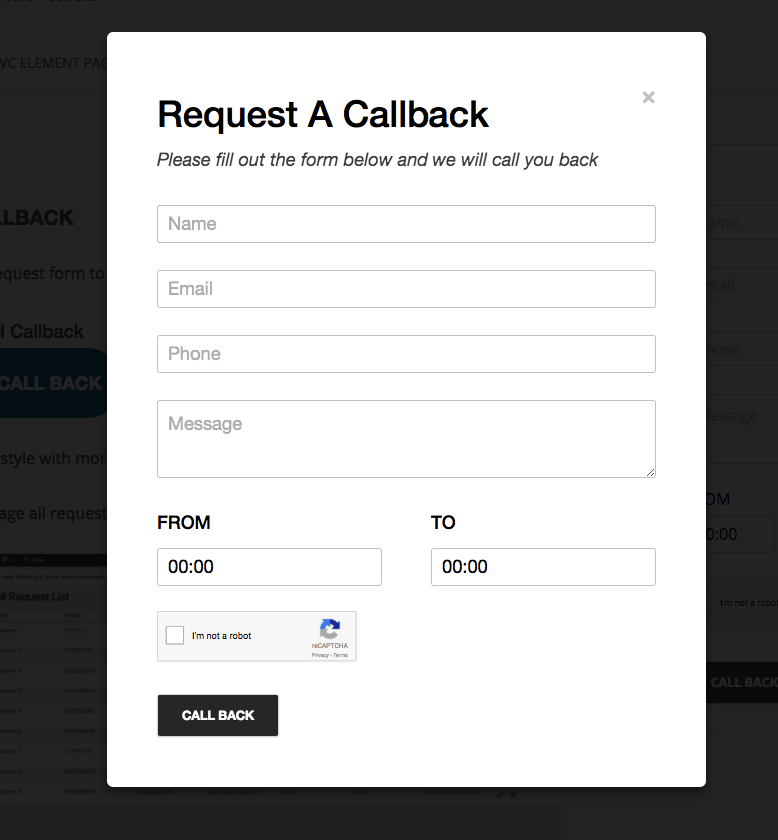Image resolution: width=778 pixels, height=840 pixels.
Task: Click the Request A Callback heading
Action: 323,114
